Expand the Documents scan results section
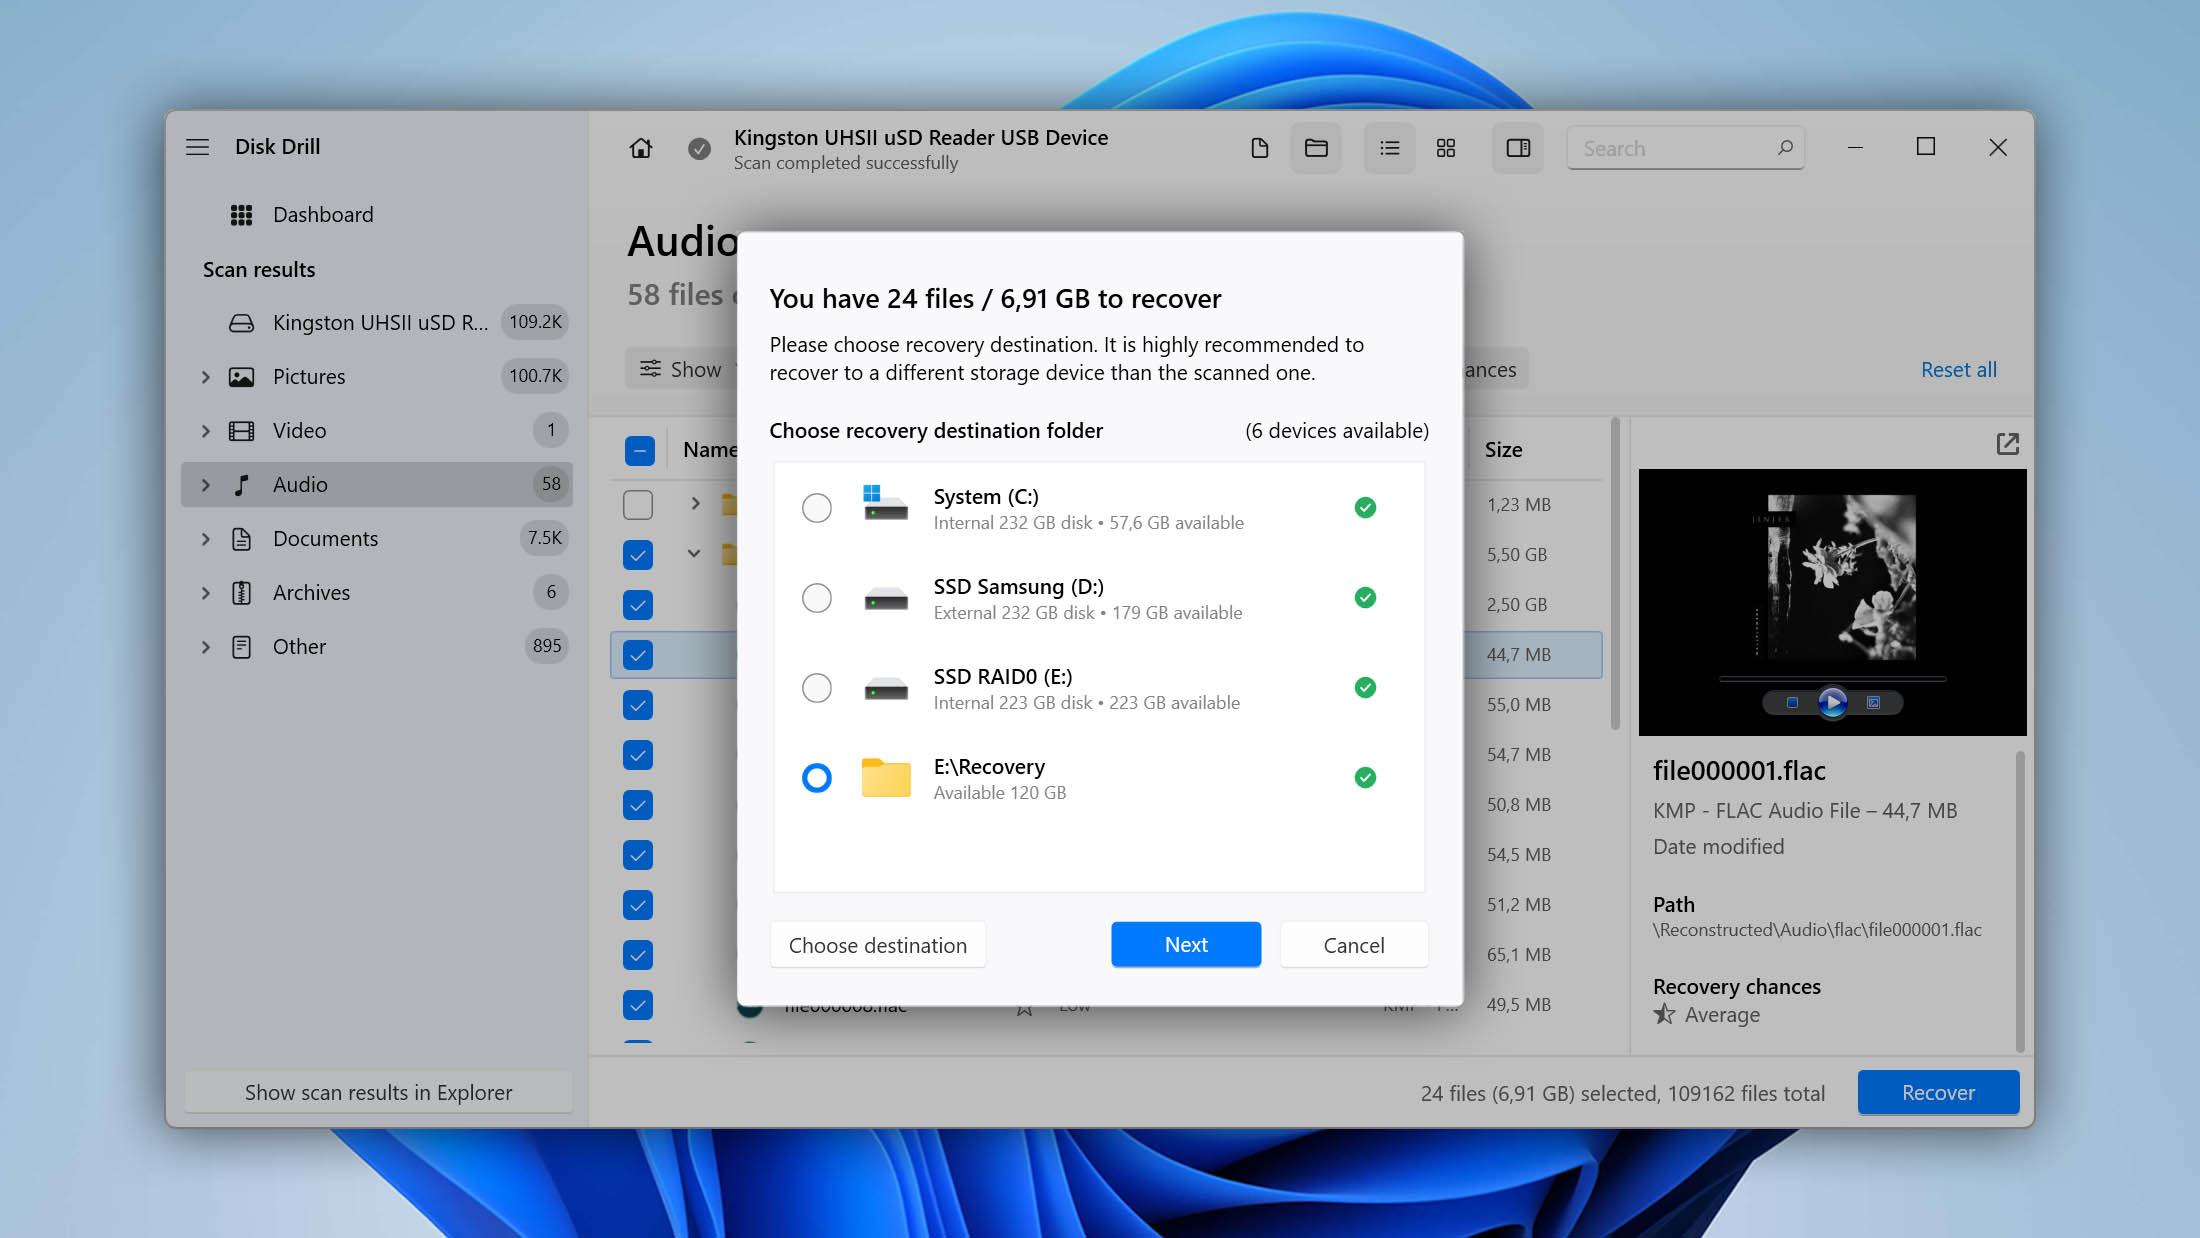 pyautogui.click(x=204, y=537)
